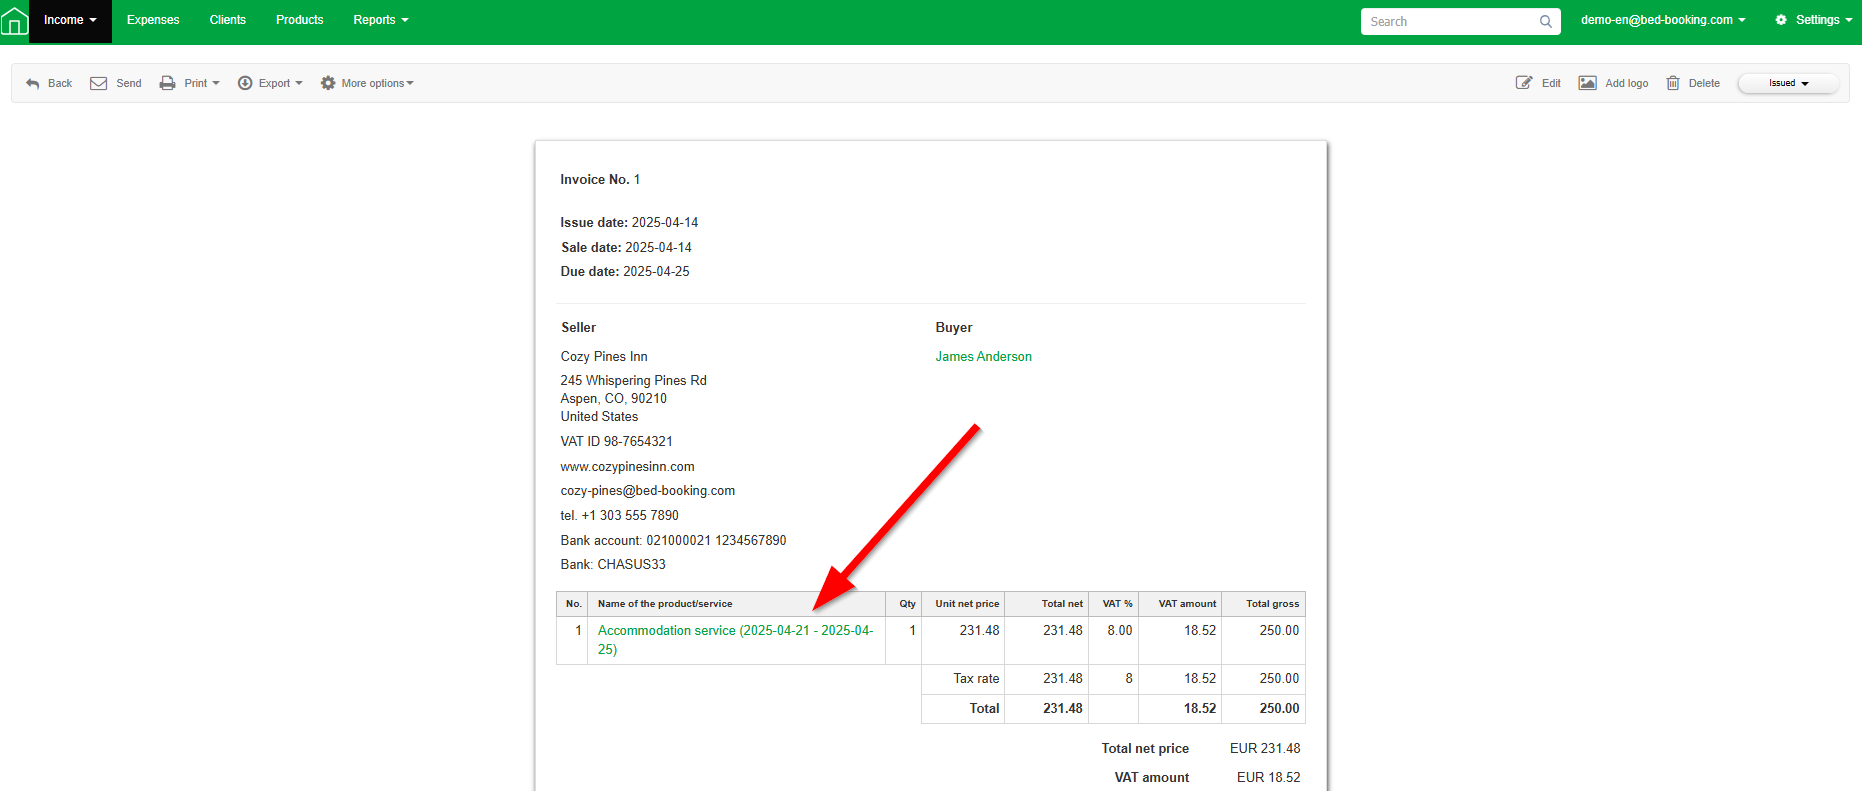Click the Tax rate row label
The width and height of the screenshot is (1862, 791).
[x=976, y=679]
